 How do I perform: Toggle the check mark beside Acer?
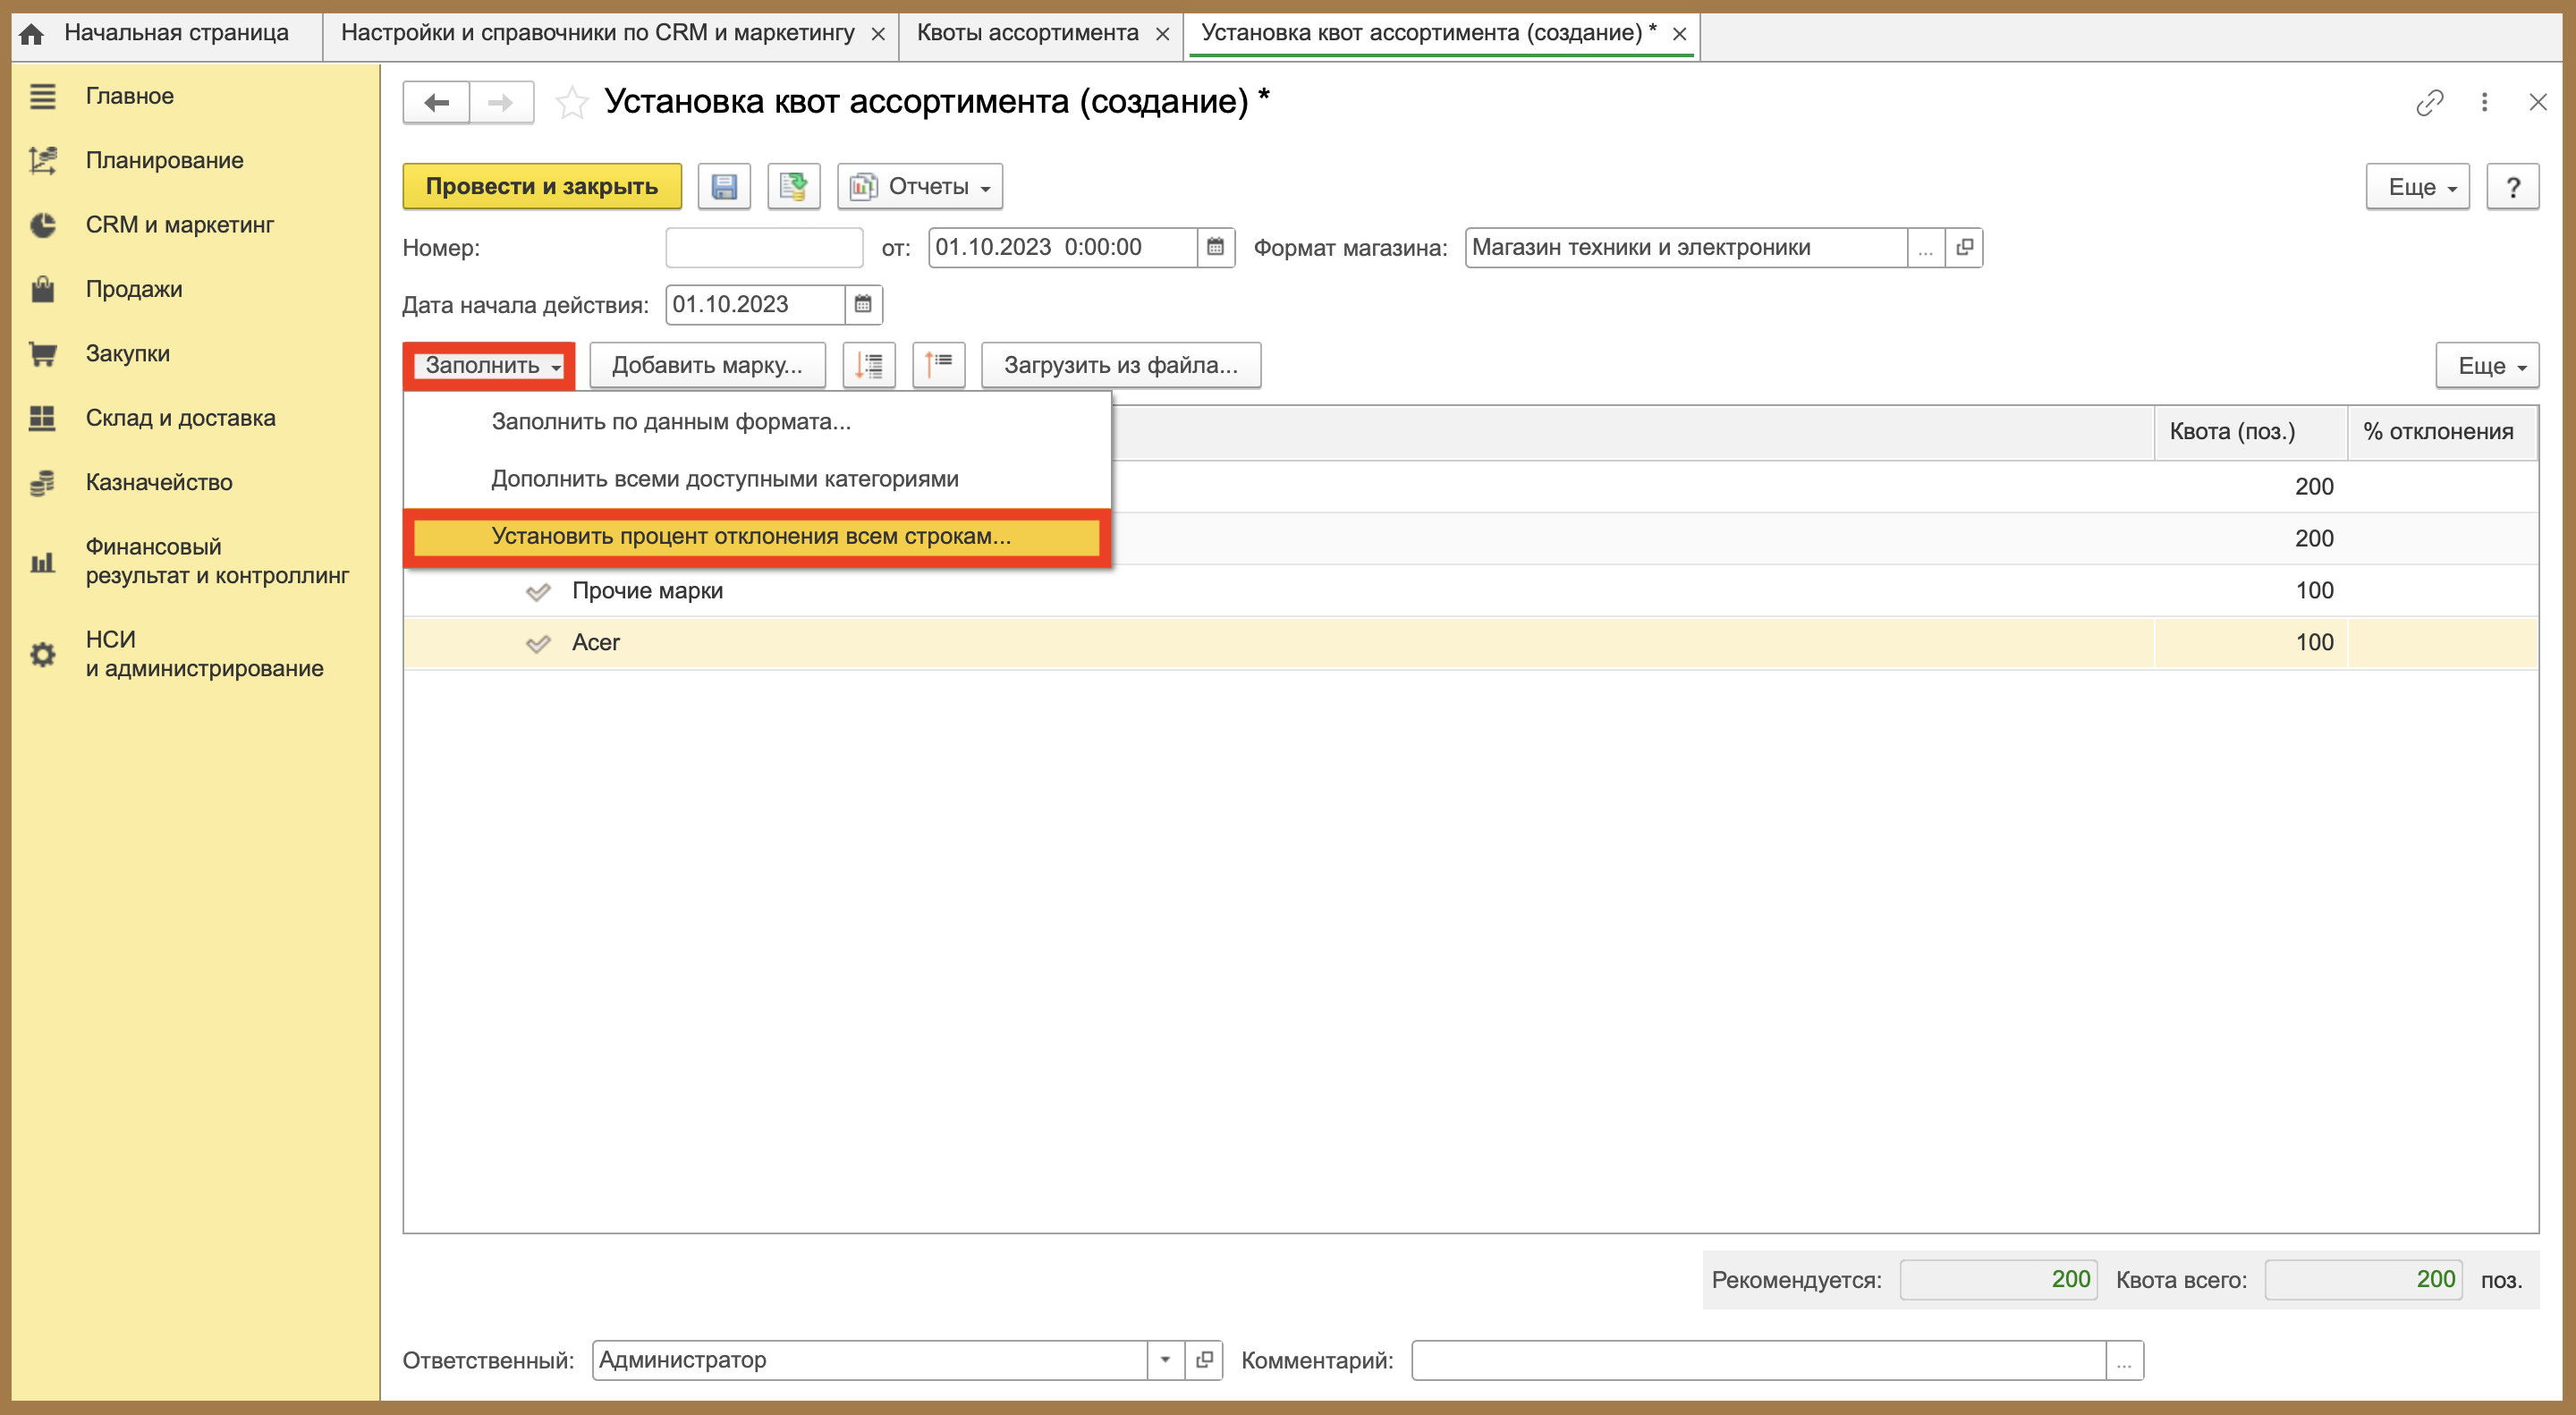click(538, 643)
